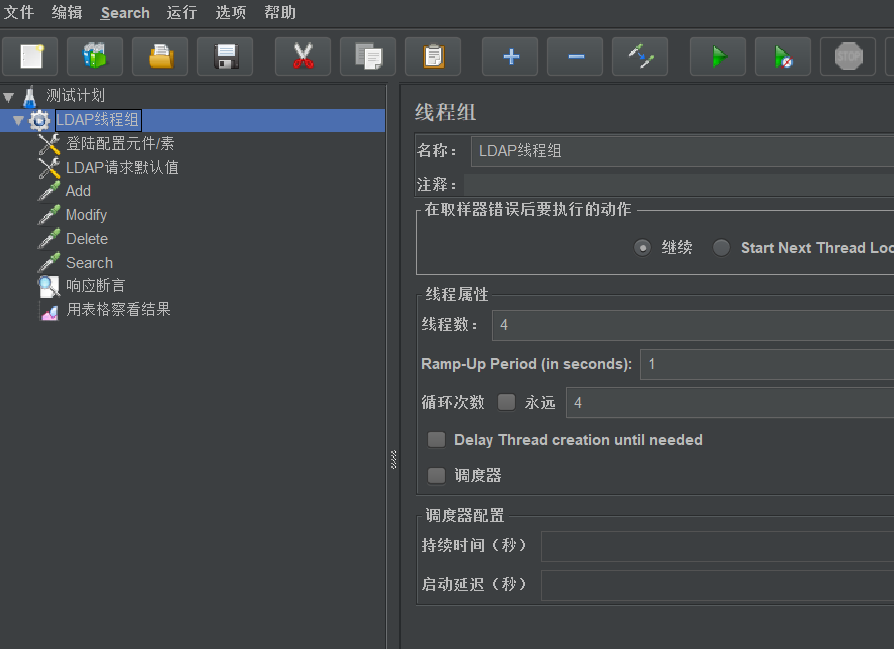This screenshot has width=894, height=649.
Task: Click the 登陆配置元件/素 wrench icon
Action: coord(49,144)
